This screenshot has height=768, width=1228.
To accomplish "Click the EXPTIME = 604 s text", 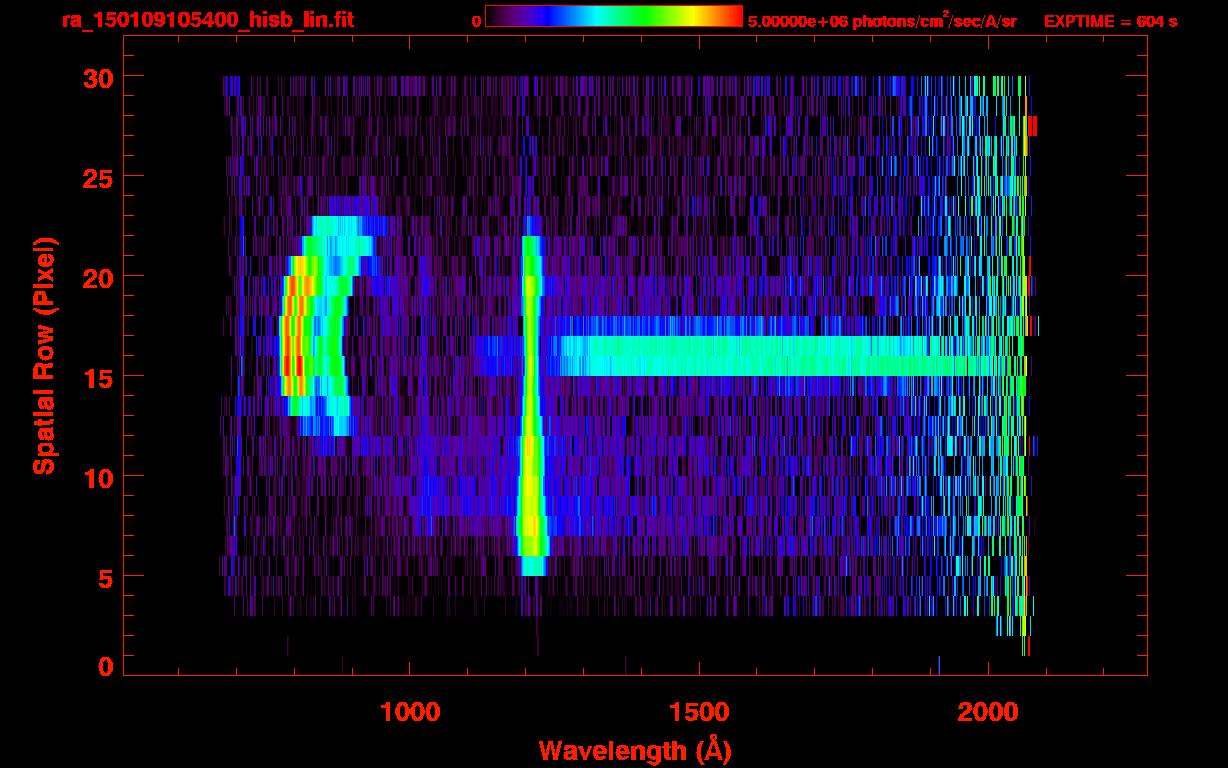I will [1110, 21].
